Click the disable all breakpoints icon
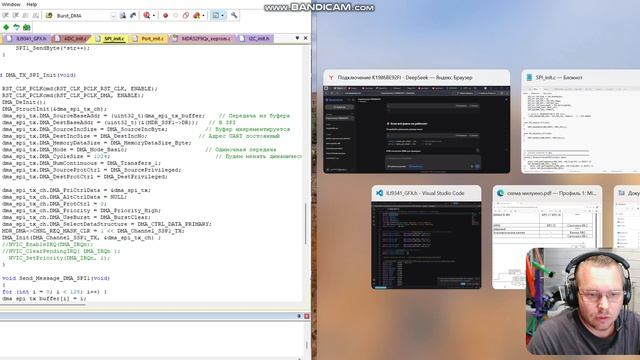Viewport: 640px width, 360px height. [186, 16]
